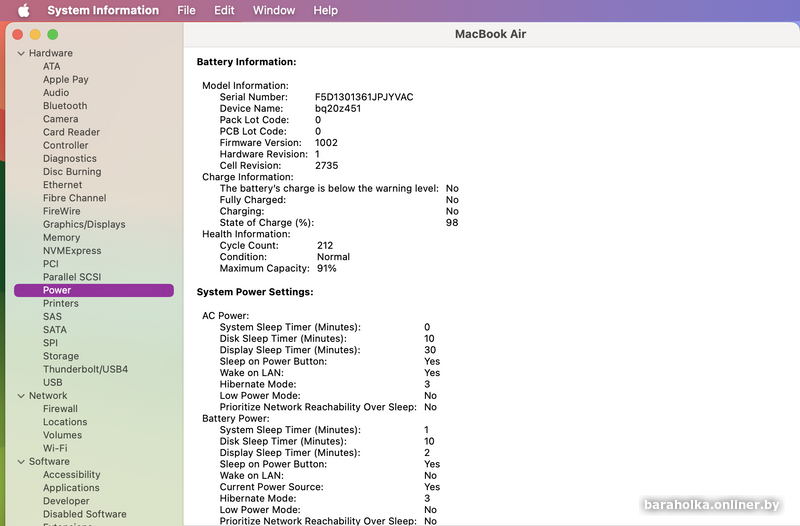Image resolution: width=800 pixels, height=526 pixels.
Task: Select Accessibility under Software
Action: (x=71, y=474)
